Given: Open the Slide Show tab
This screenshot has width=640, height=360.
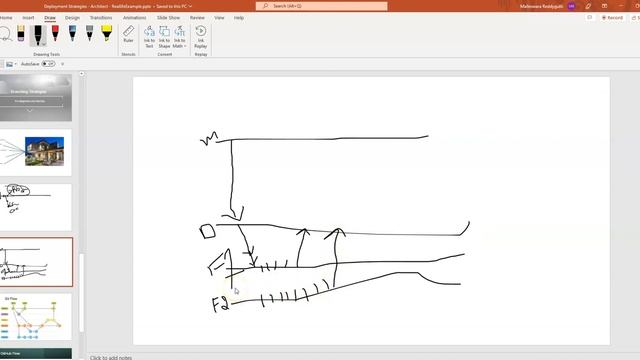Looking at the screenshot, I should tap(168, 18).
